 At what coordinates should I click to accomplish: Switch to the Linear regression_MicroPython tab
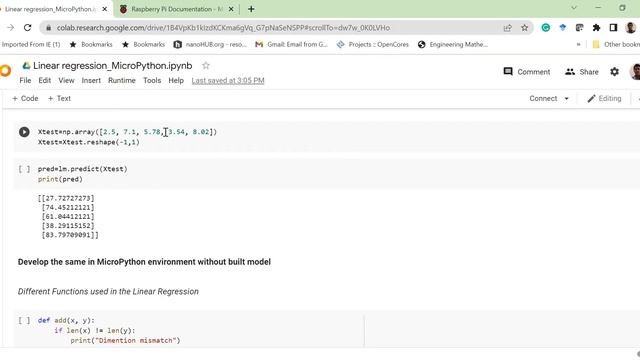51,9
